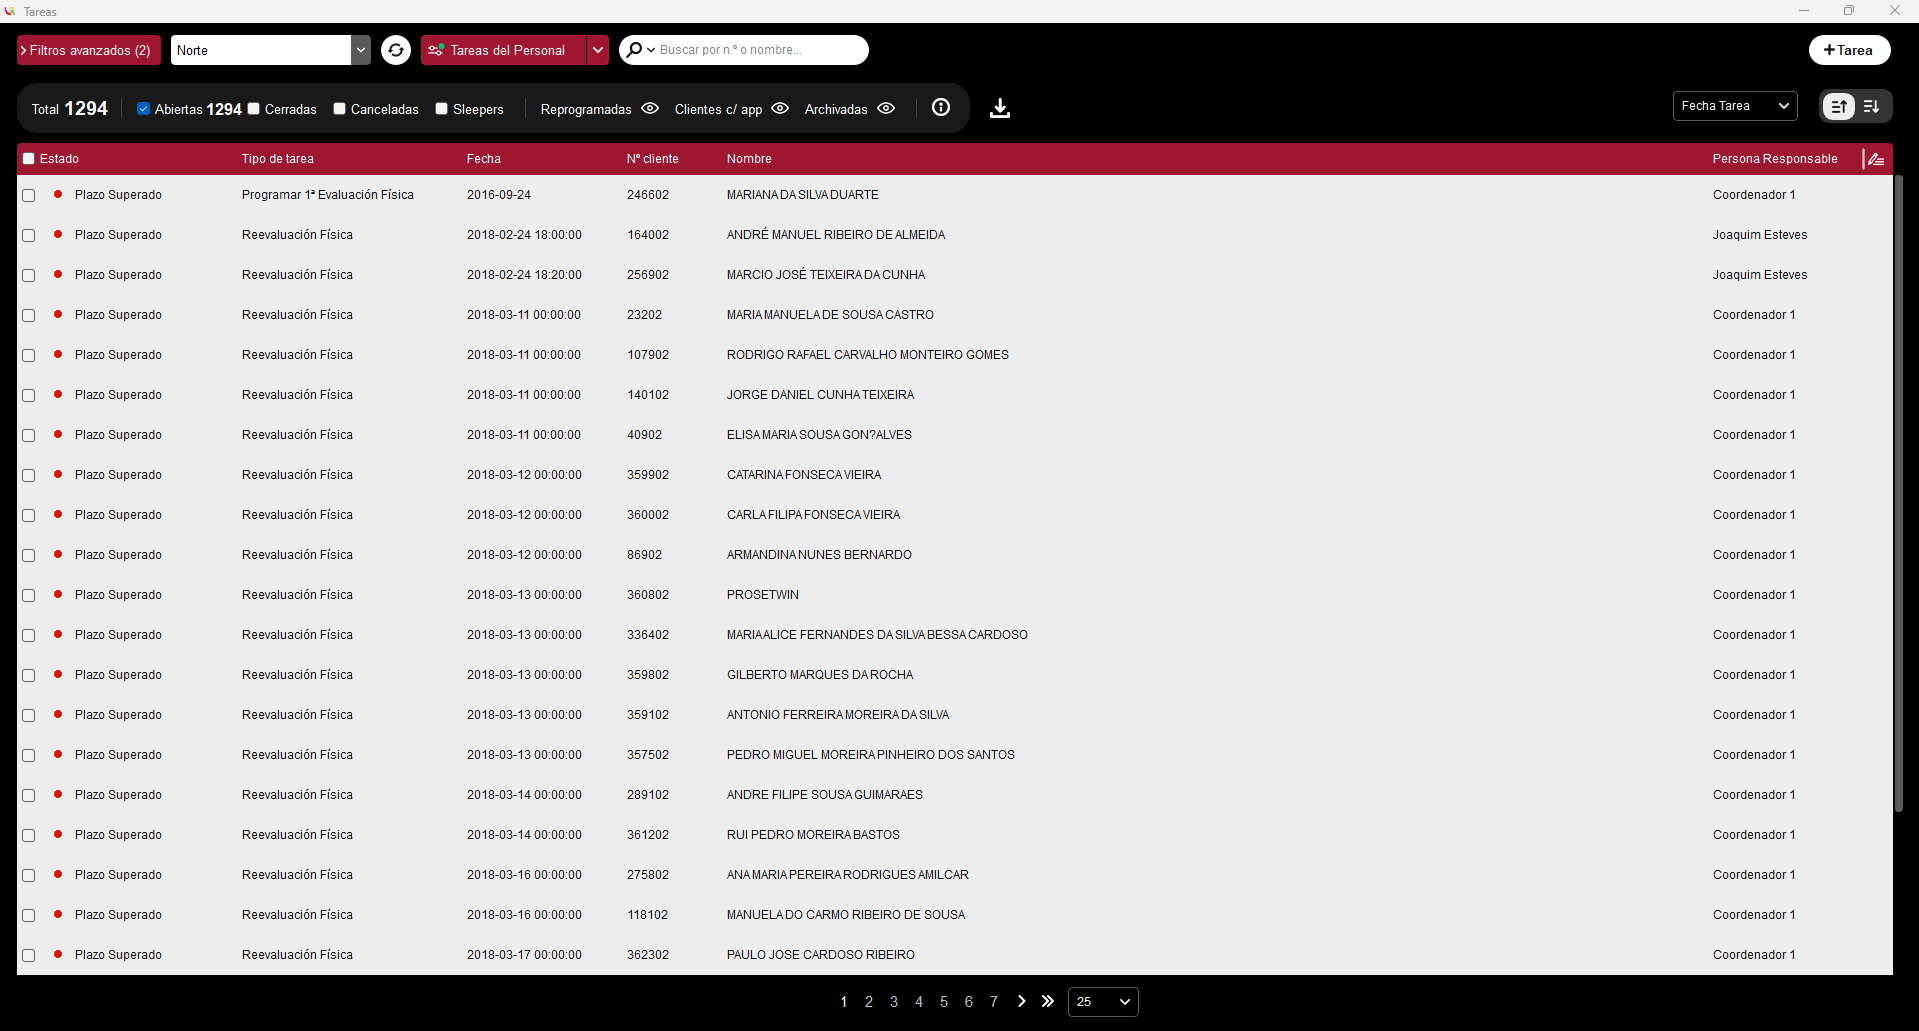This screenshot has height=1031, width=1919.
Task: Click the red status dot for ELISA MARIA SOUSA
Action: click(x=58, y=434)
